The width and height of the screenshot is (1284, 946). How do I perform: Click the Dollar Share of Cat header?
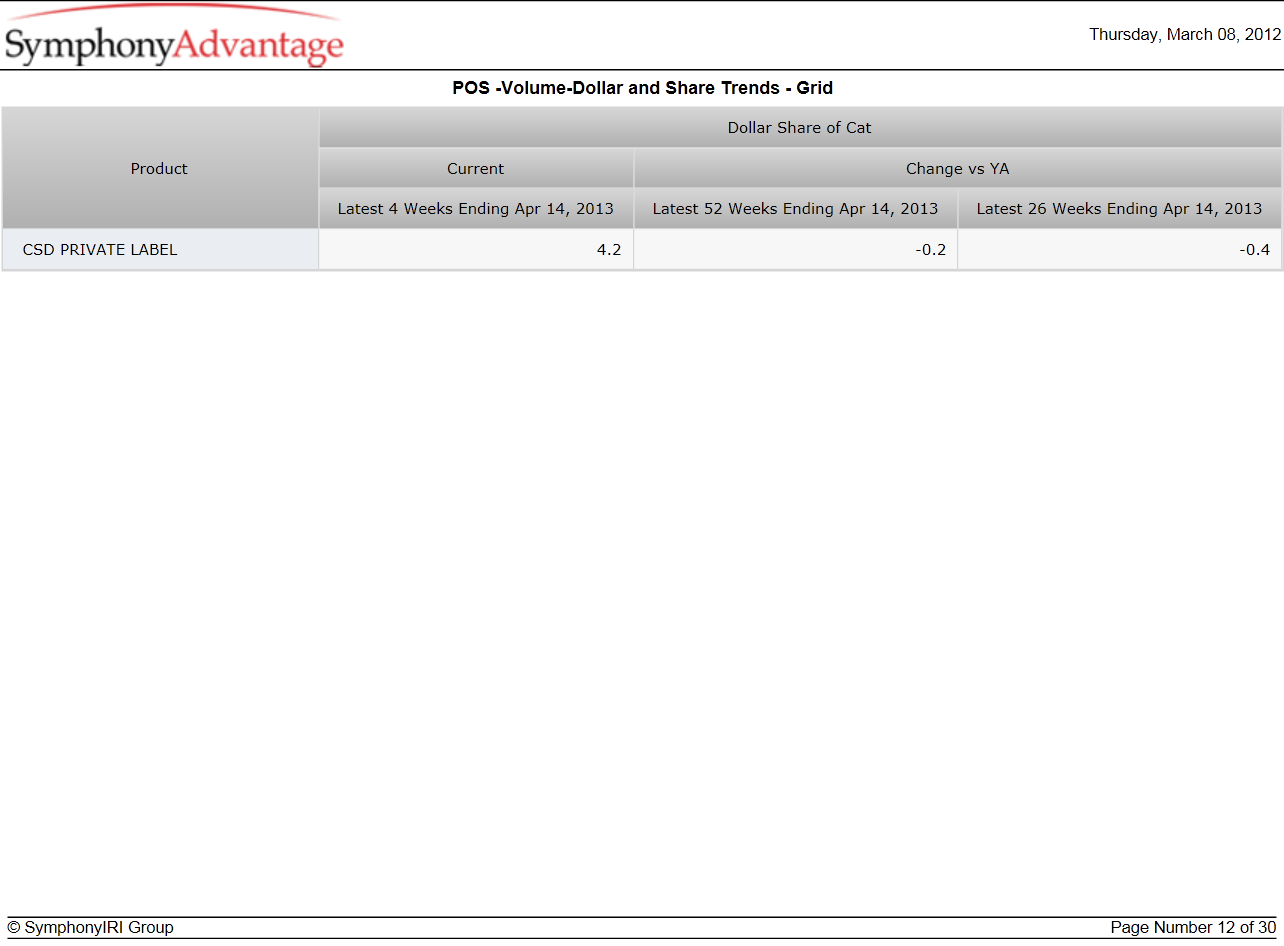click(x=800, y=128)
